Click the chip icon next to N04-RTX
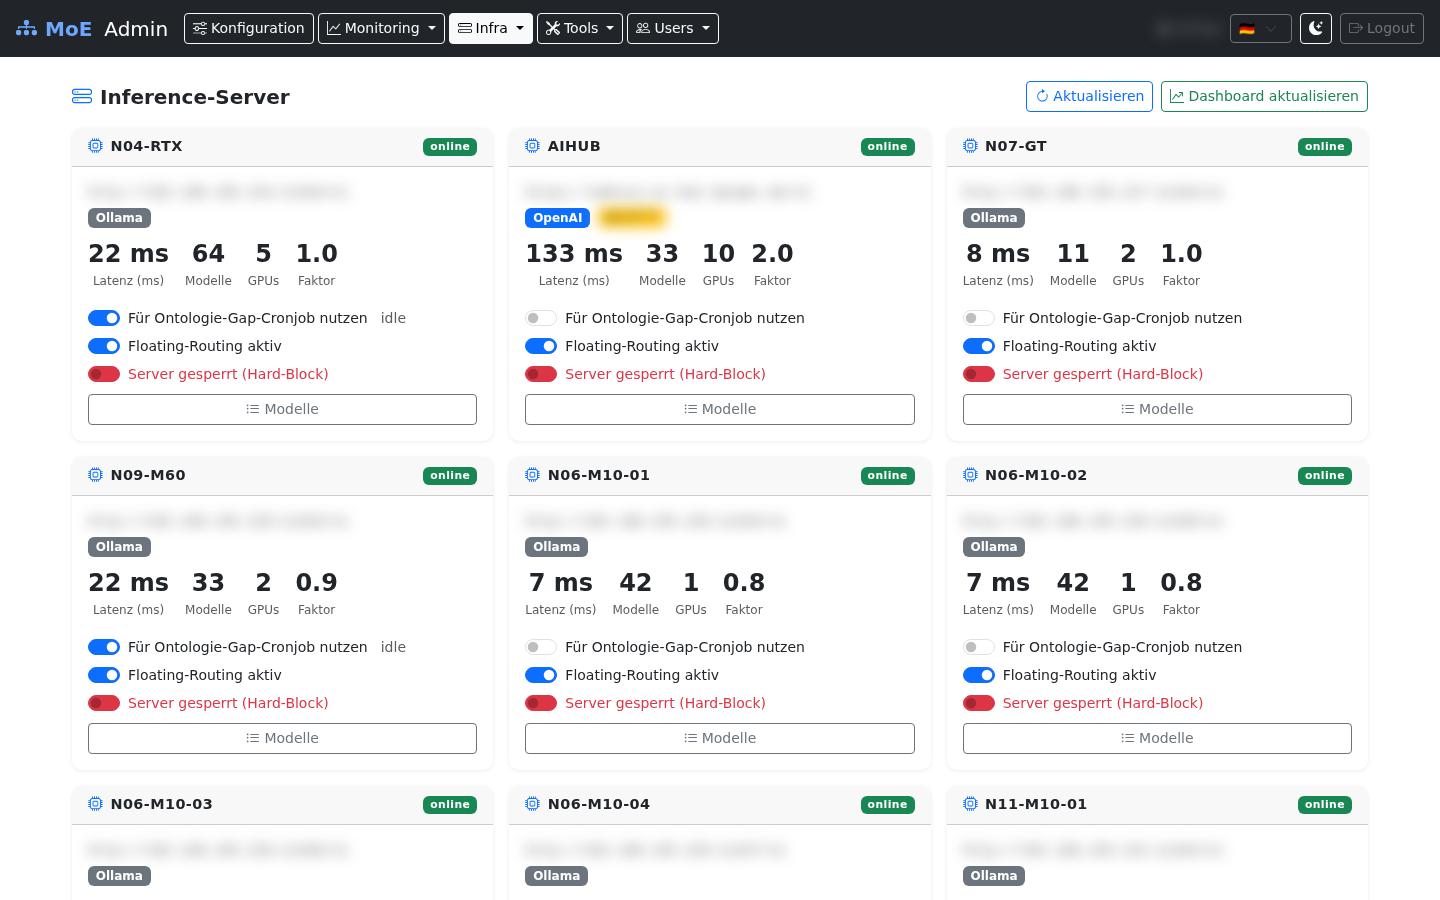1440x900 pixels. pyautogui.click(x=96, y=146)
